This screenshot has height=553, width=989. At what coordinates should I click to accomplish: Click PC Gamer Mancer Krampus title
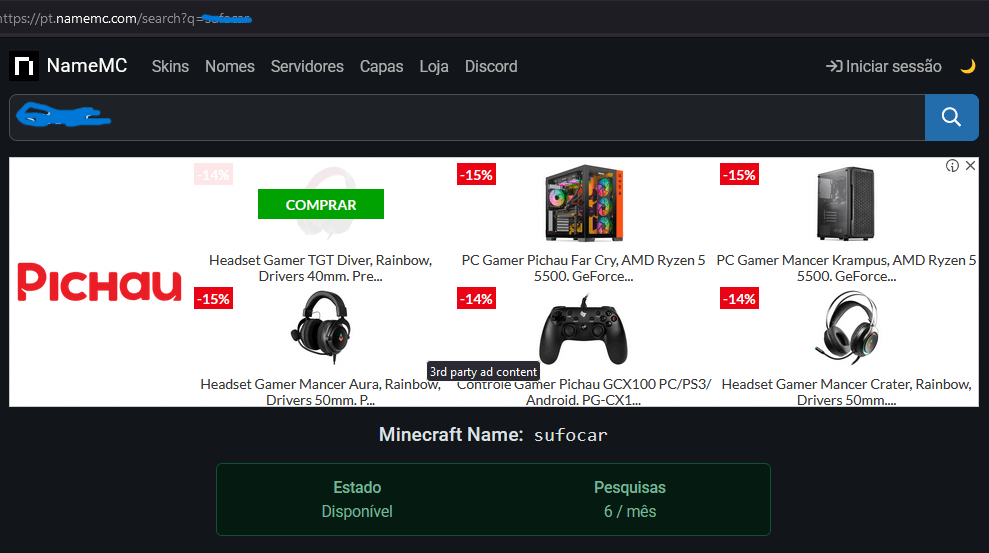(x=846, y=268)
